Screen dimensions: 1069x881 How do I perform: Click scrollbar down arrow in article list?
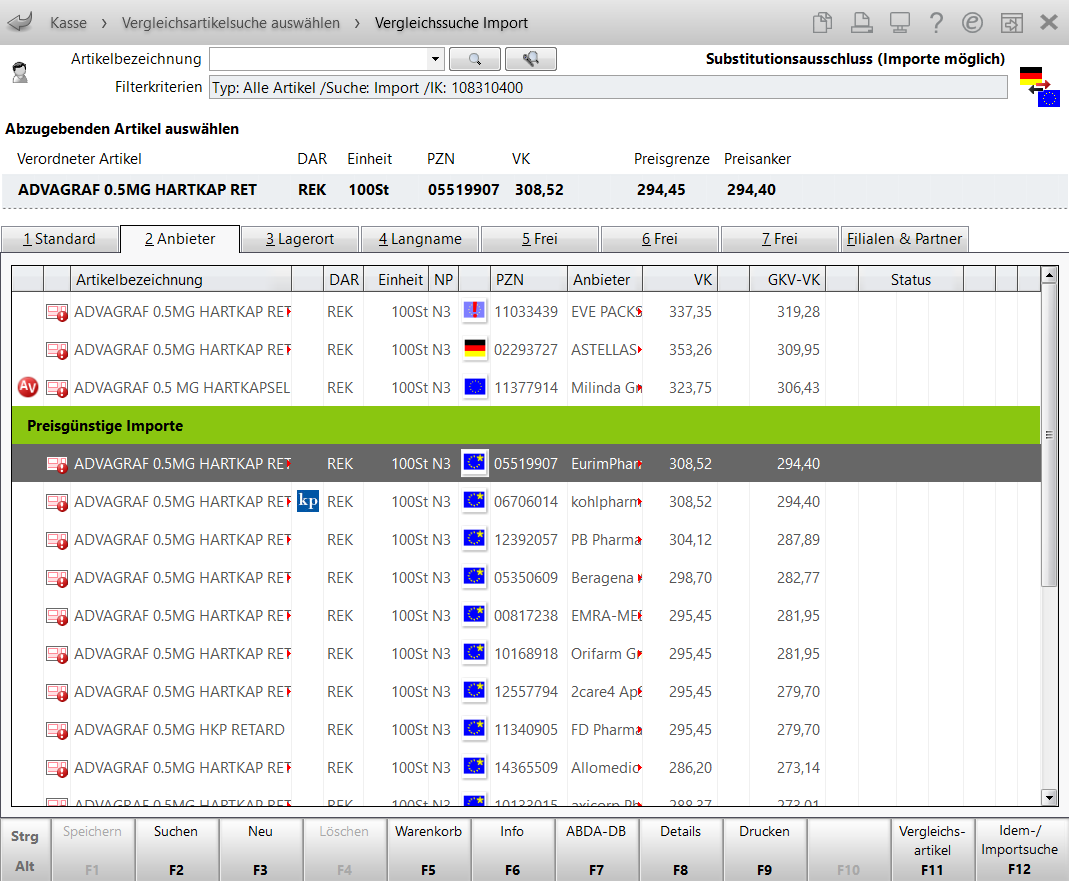(1049, 797)
